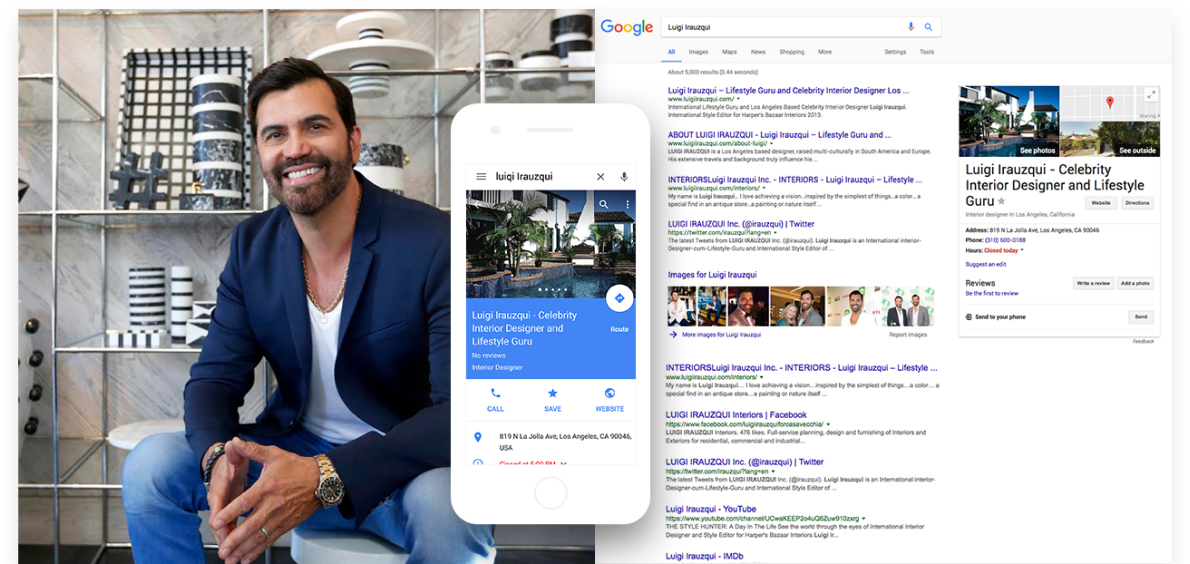Viewport: 1190px width, 564px height.
Task: Click the More images for Luigi Irauzqui link
Action: tap(721, 334)
